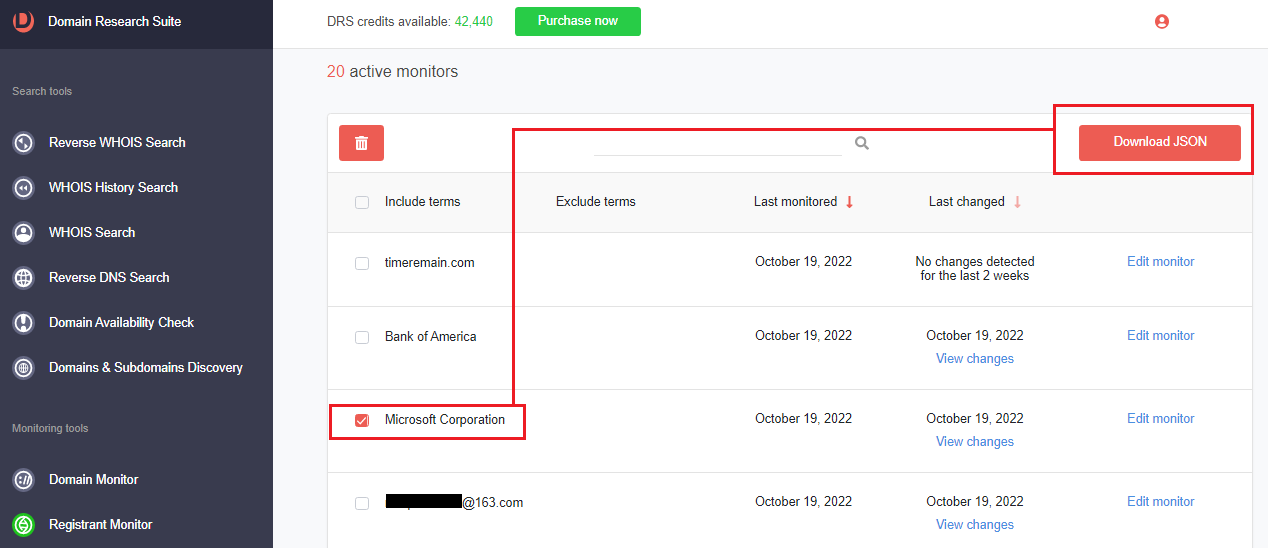Image resolution: width=1268 pixels, height=548 pixels.
Task: View changes for Microsoft Corporation
Action: (975, 441)
